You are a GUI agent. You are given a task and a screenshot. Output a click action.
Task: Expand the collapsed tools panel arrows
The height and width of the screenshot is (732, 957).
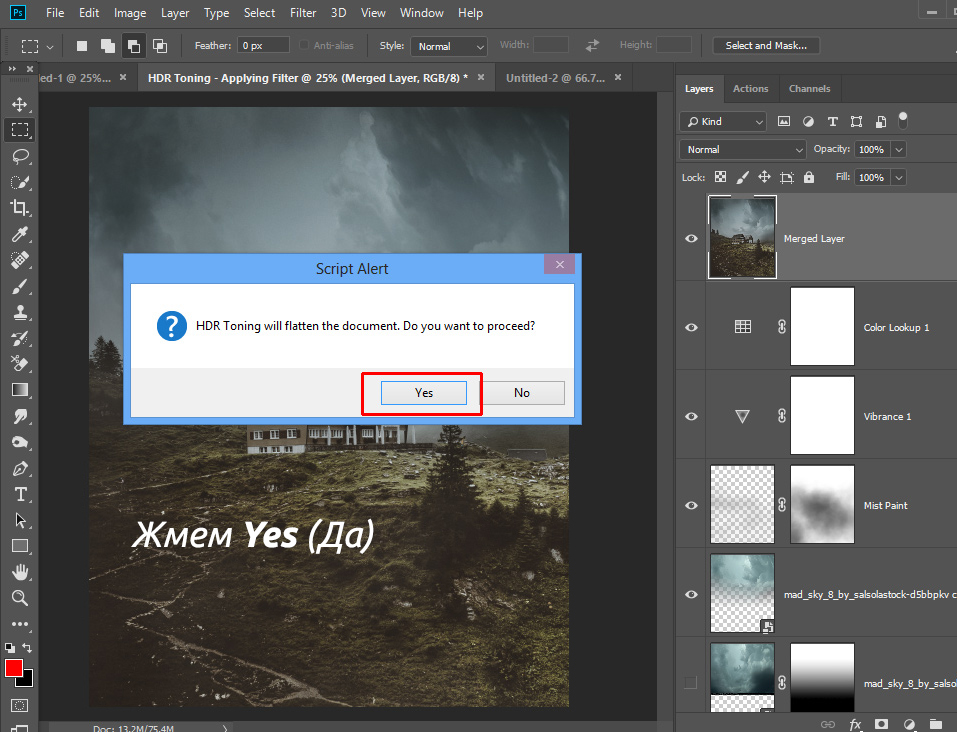coord(12,68)
